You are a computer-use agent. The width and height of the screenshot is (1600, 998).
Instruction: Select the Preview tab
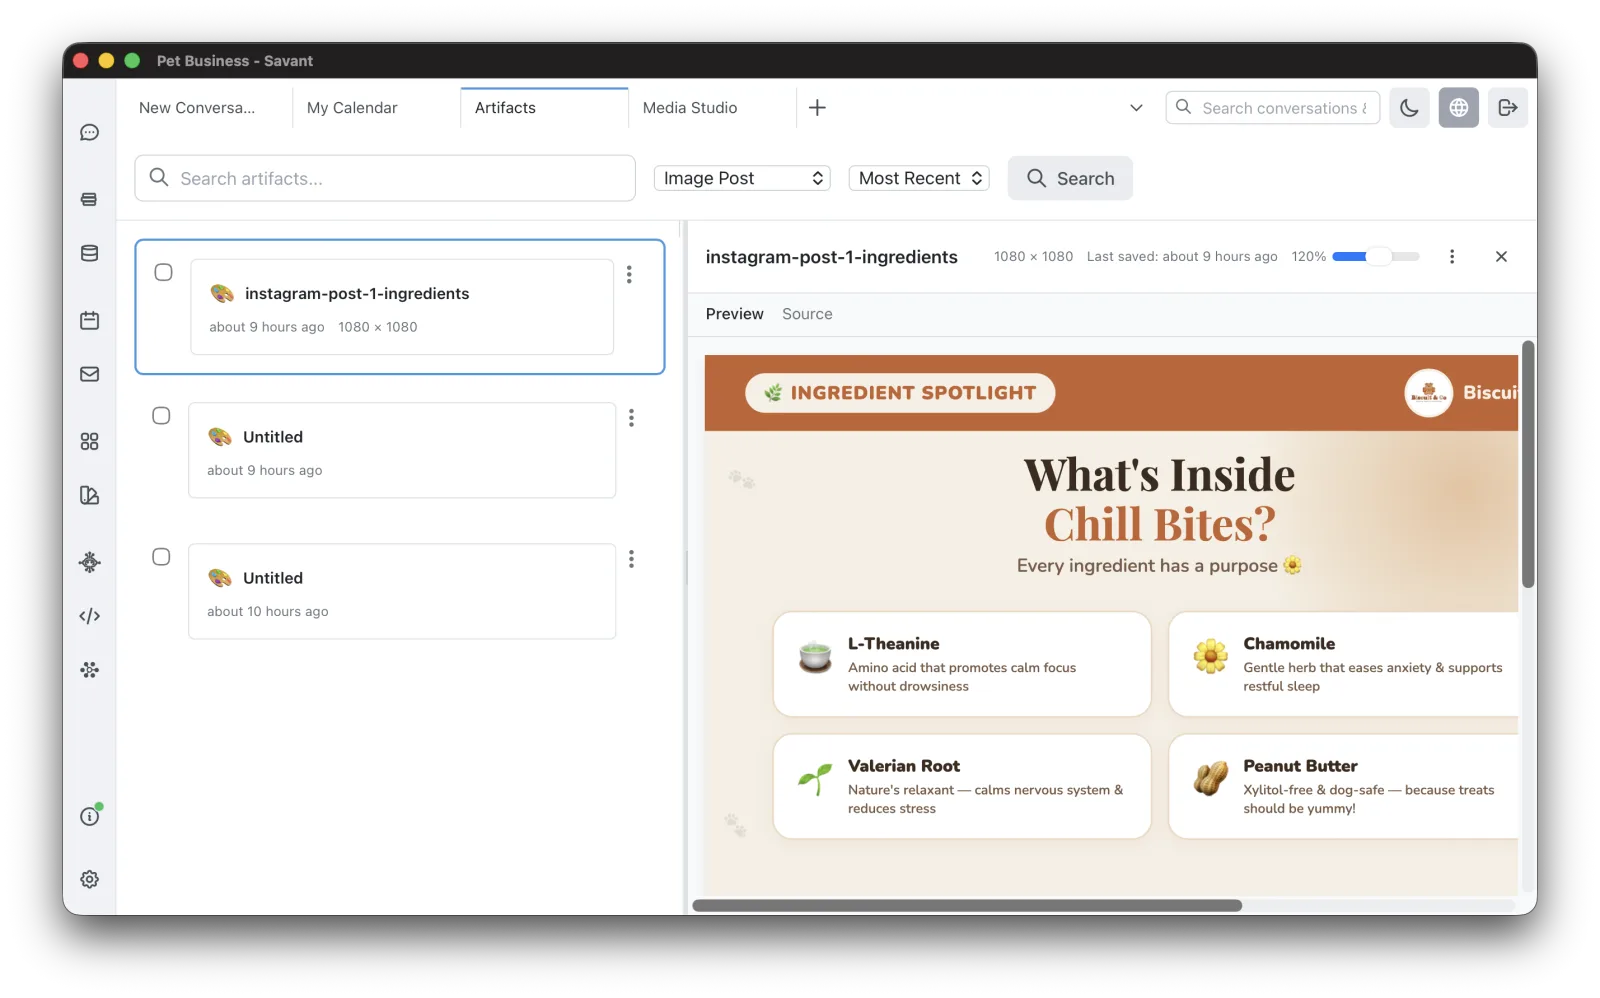pyautogui.click(x=734, y=314)
